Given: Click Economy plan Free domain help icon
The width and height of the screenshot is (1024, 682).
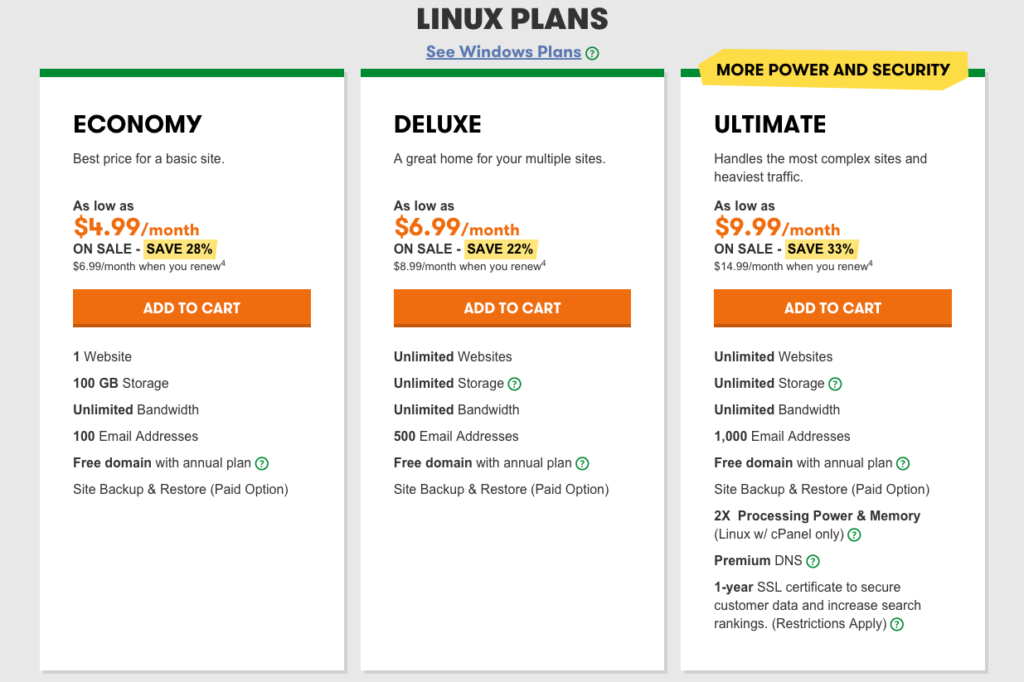Looking at the screenshot, I should click(262, 463).
